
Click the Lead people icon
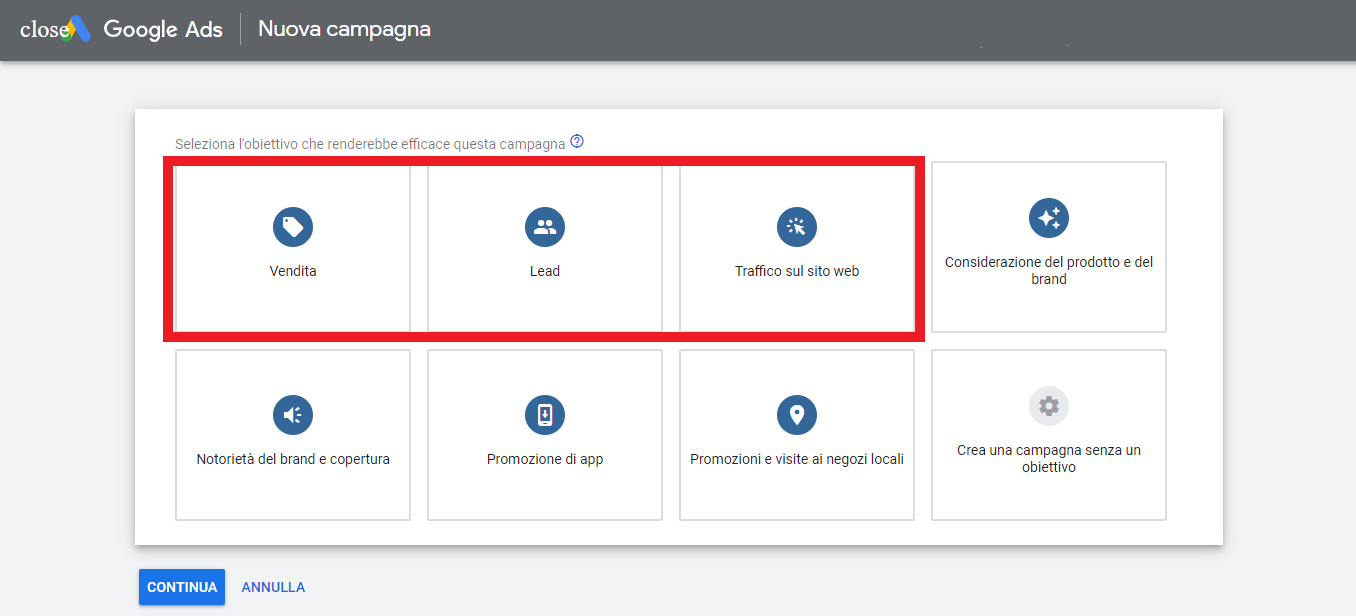(545, 227)
